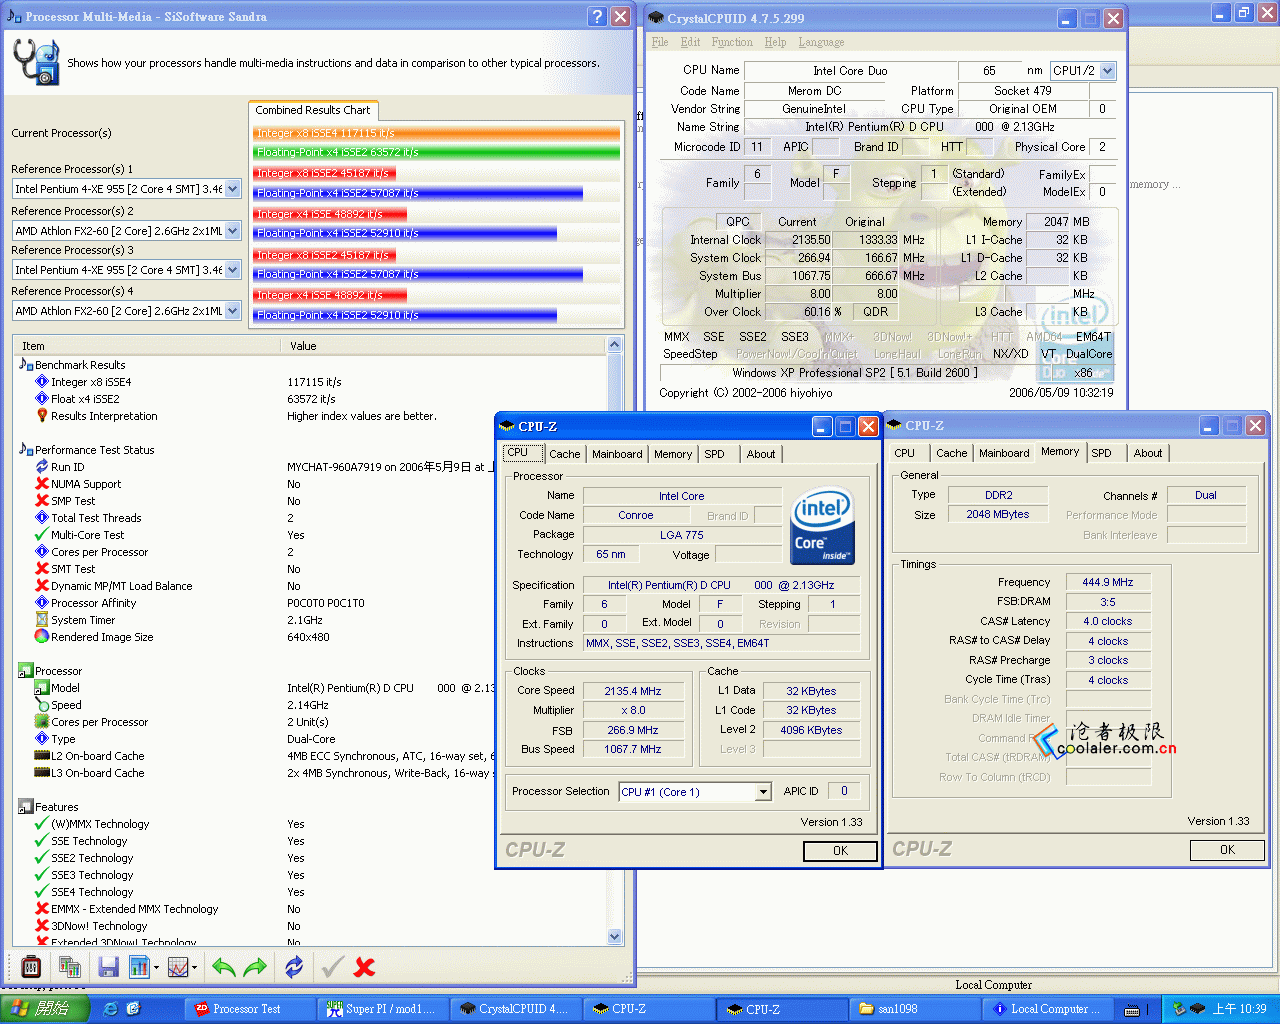Click OK in the right CPU-Z memory window
The image size is (1280, 1024).
(1227, 850)
